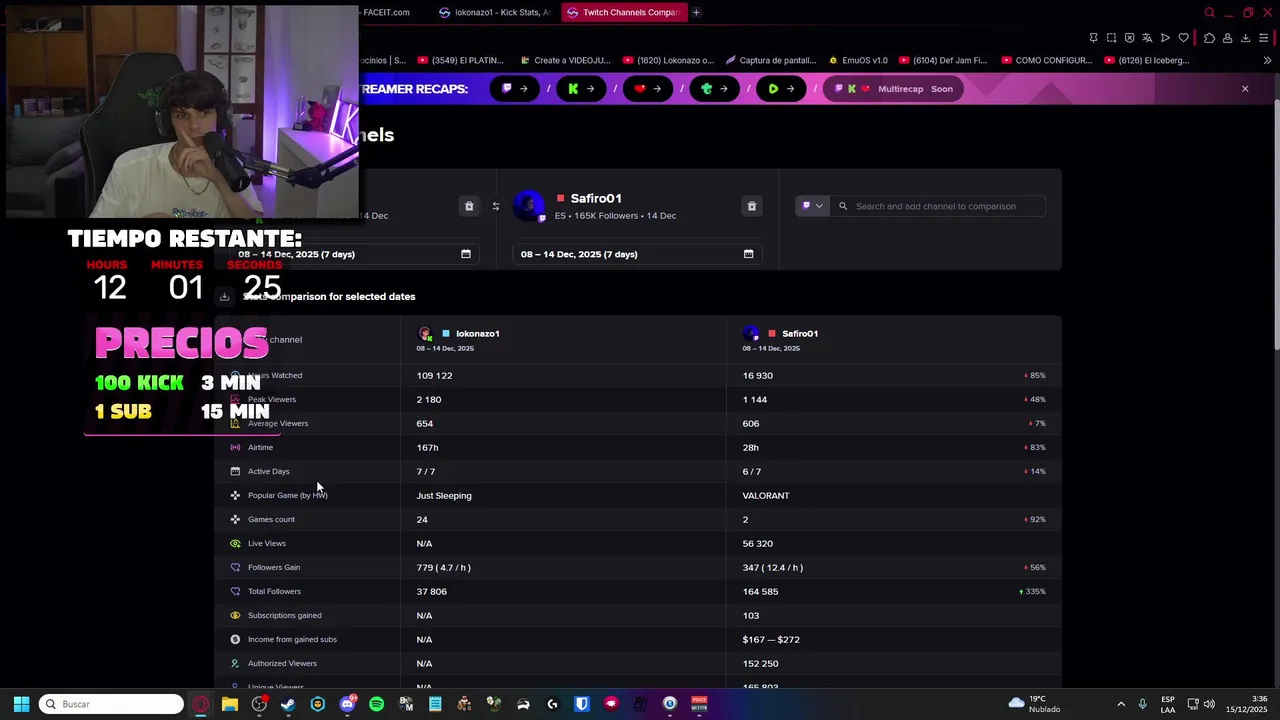Click the Multirecap Soon button
The width and height of the screenshot is (1280, 720).
[894, 88]
